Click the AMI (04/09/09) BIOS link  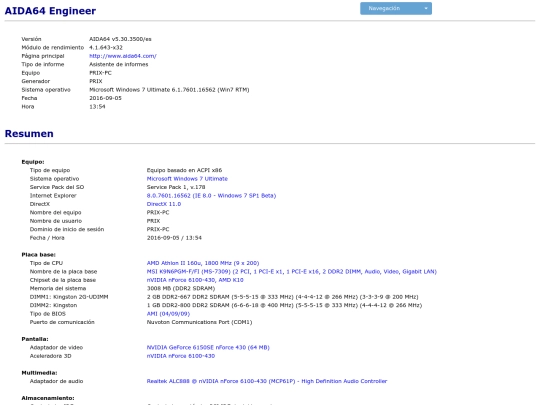(x=168, y=314)
